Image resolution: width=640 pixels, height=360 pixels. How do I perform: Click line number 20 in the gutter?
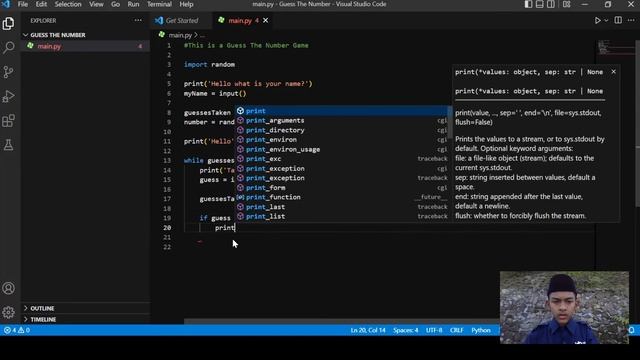coord(167,228)
